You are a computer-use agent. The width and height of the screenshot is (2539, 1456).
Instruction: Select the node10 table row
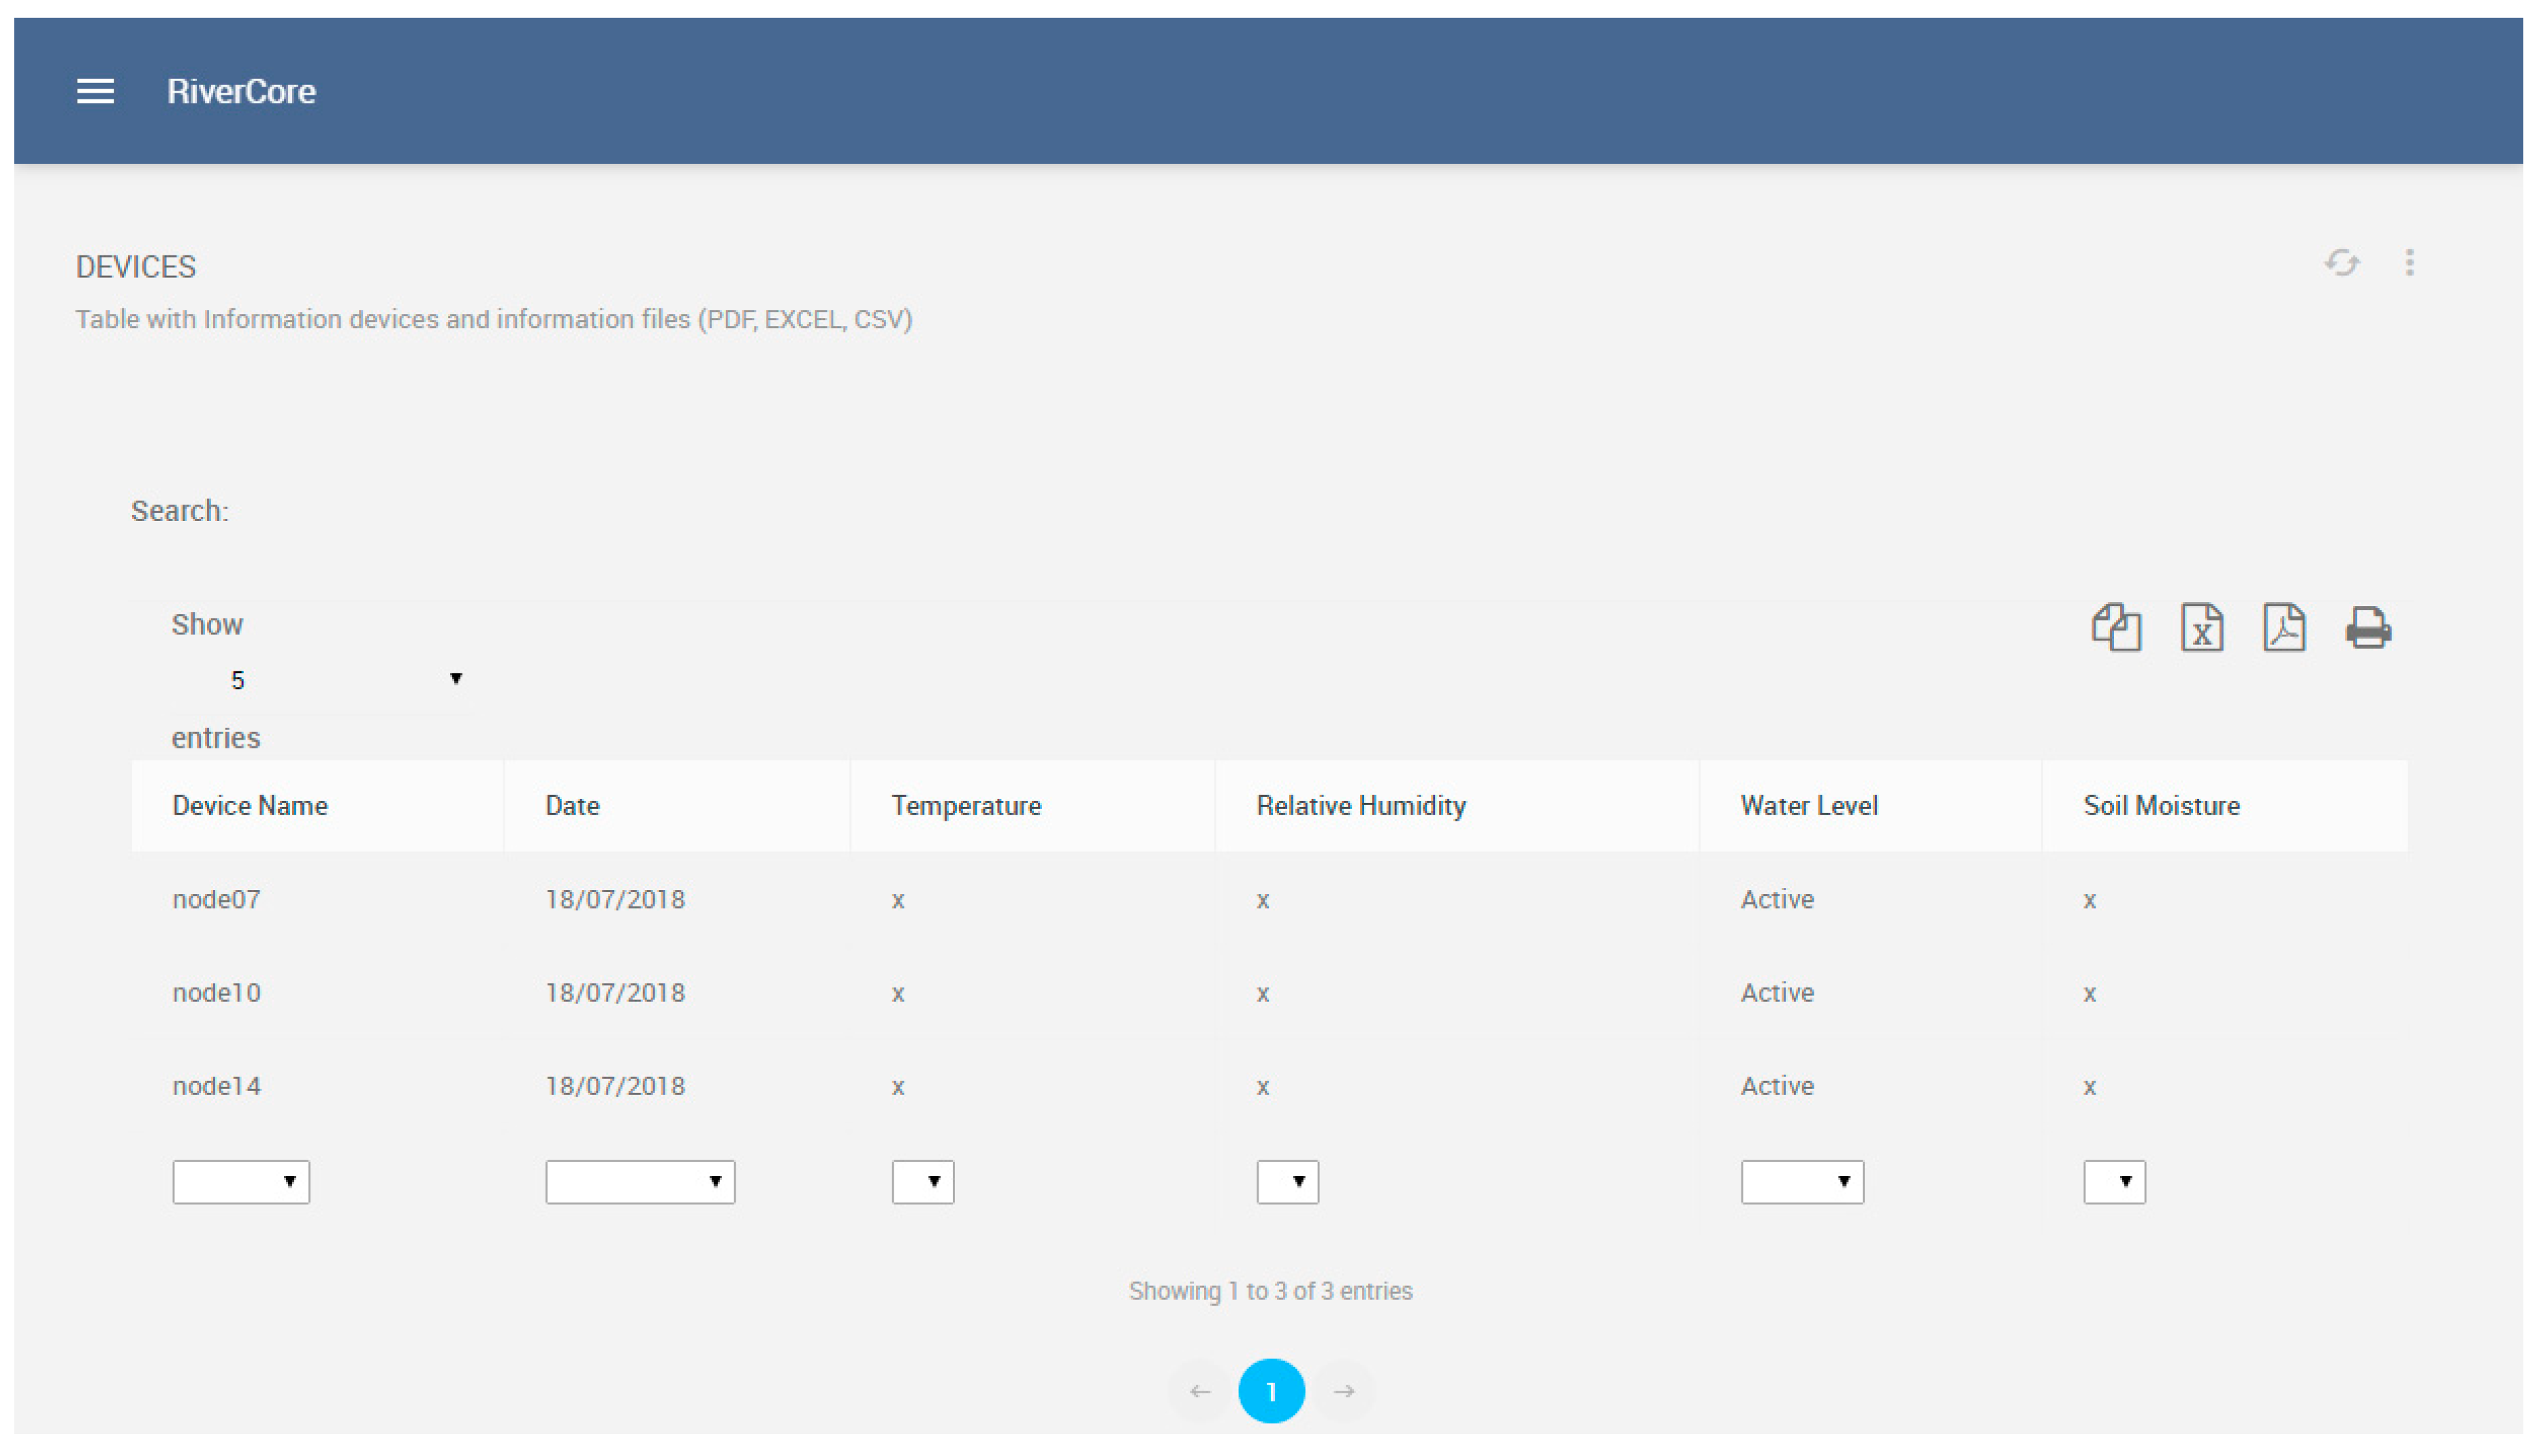tap(217, 993)
